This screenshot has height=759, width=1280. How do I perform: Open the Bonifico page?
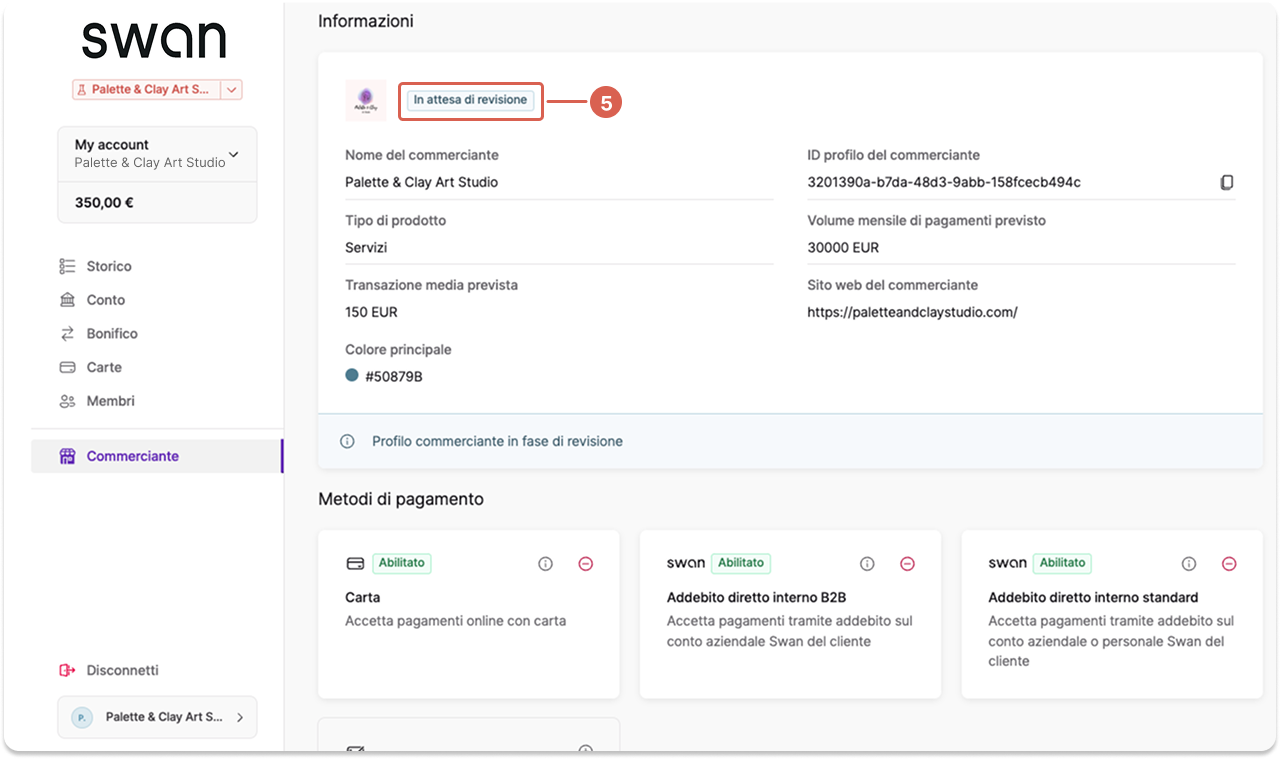(x=112, y=333)
